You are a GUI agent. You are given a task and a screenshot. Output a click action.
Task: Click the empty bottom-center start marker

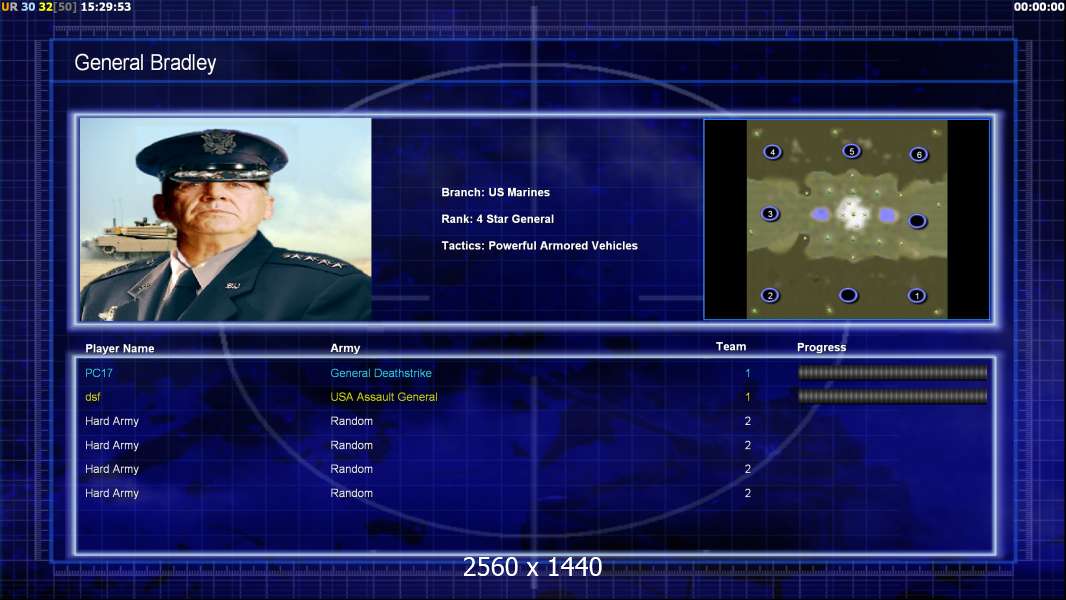(x=848, y=295)
